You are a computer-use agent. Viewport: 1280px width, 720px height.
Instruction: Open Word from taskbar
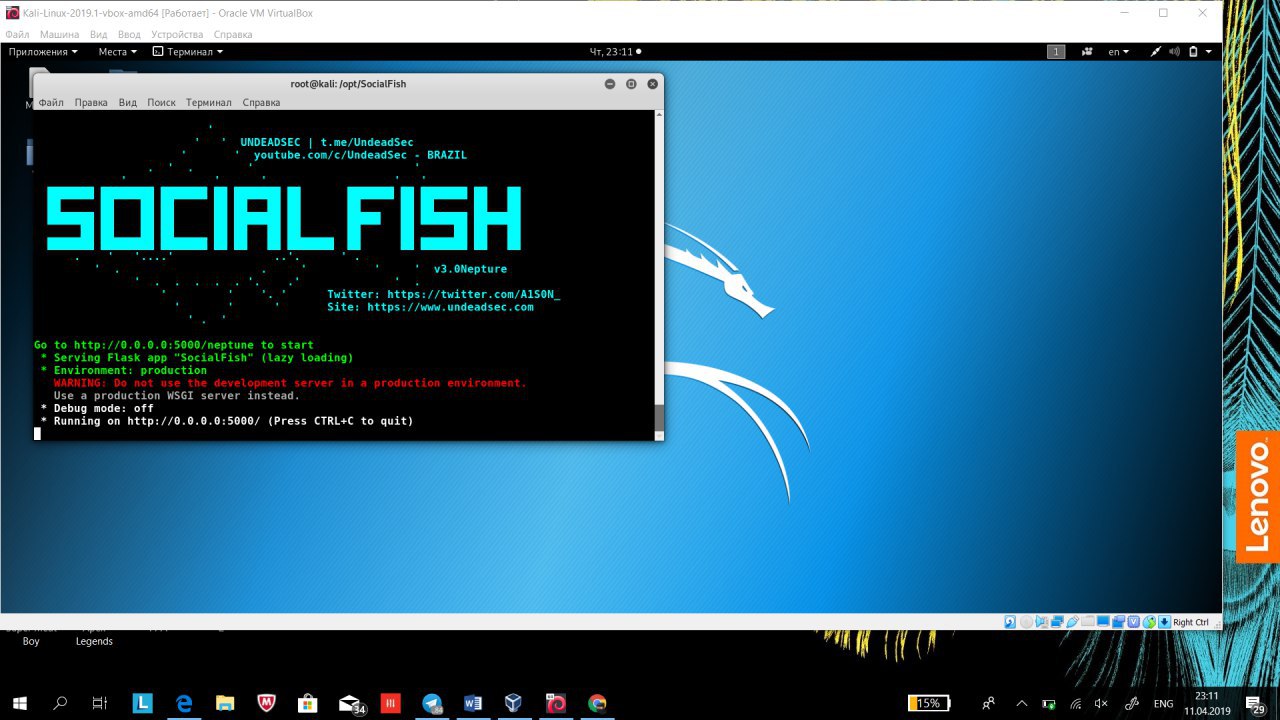pyautogui.click(x=473, y=703)
